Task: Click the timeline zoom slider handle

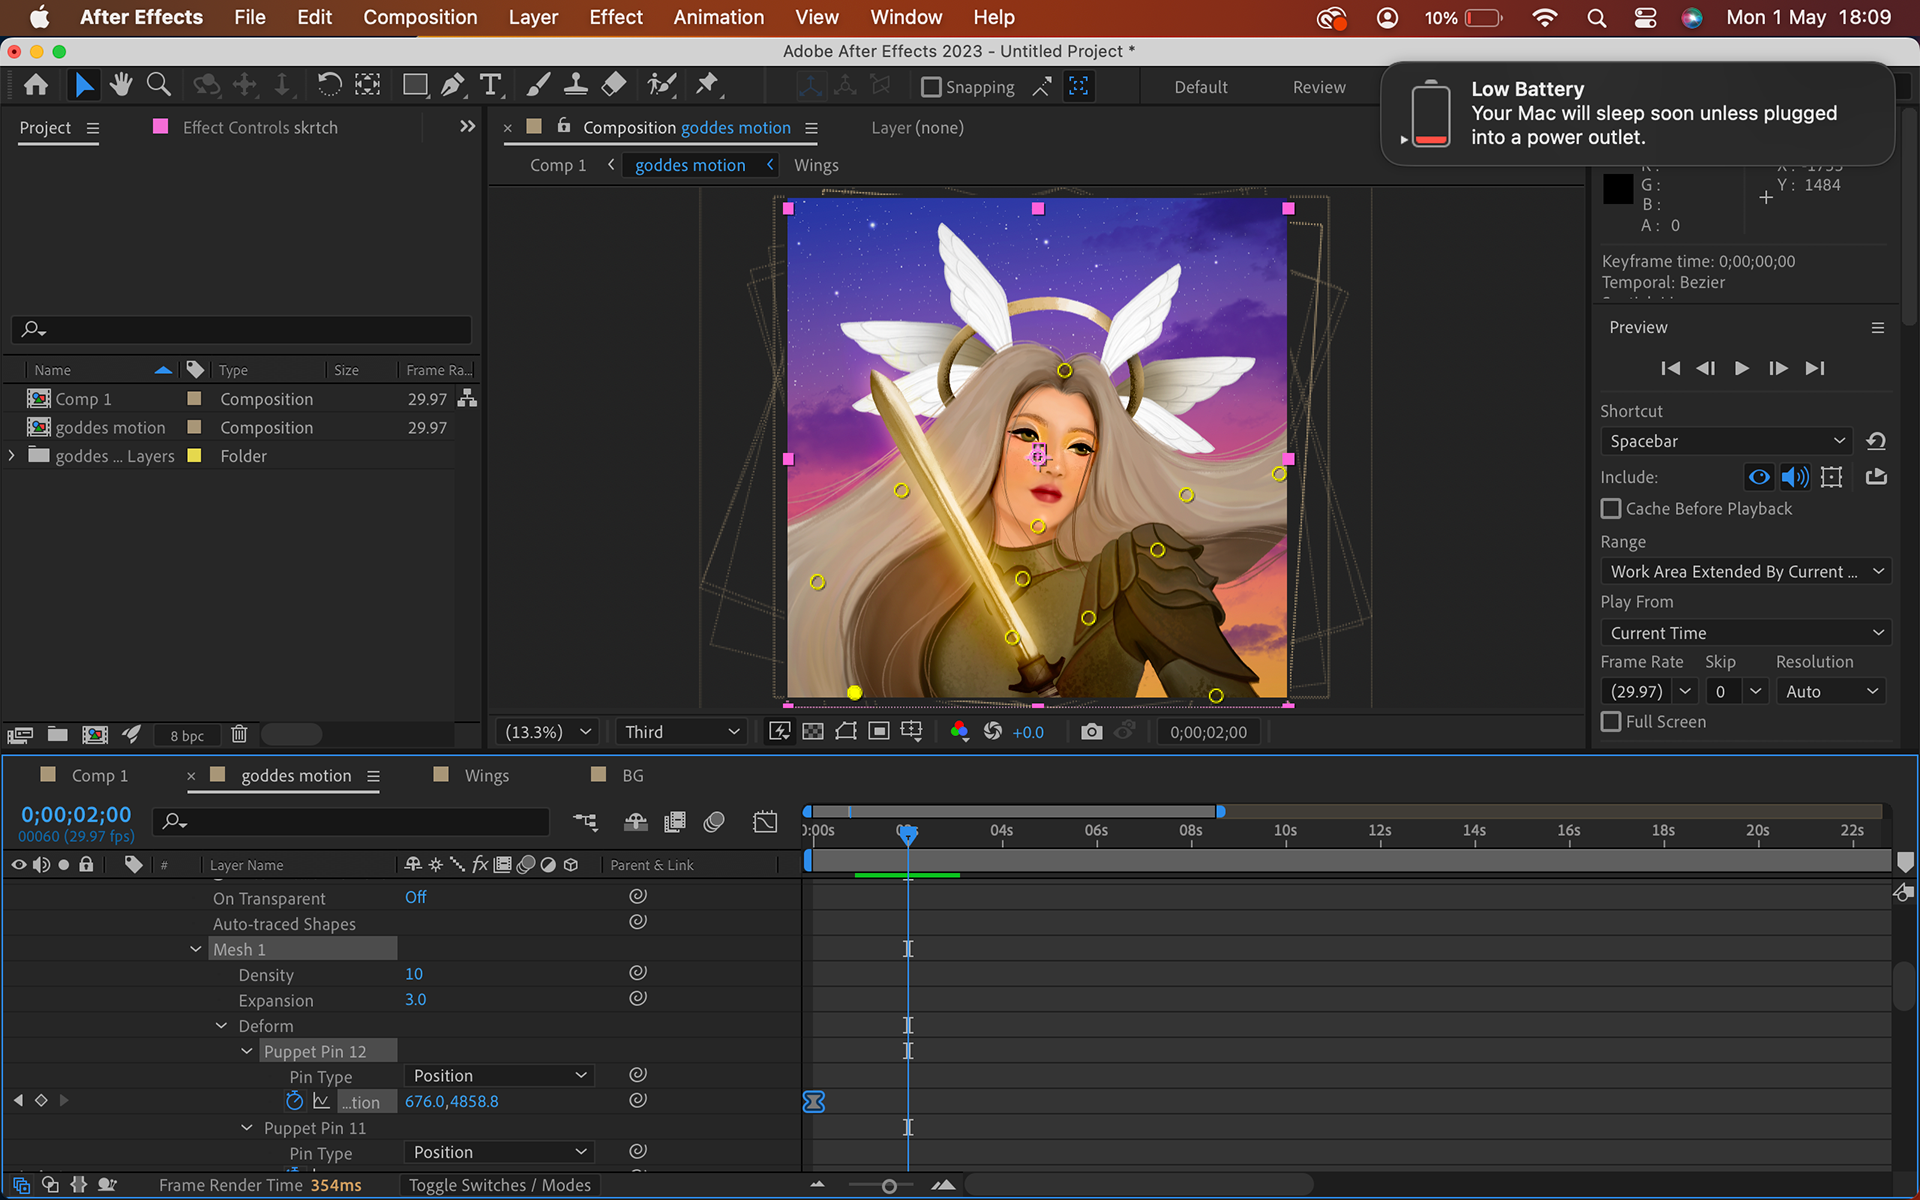Action: (x=889, y=1186)
